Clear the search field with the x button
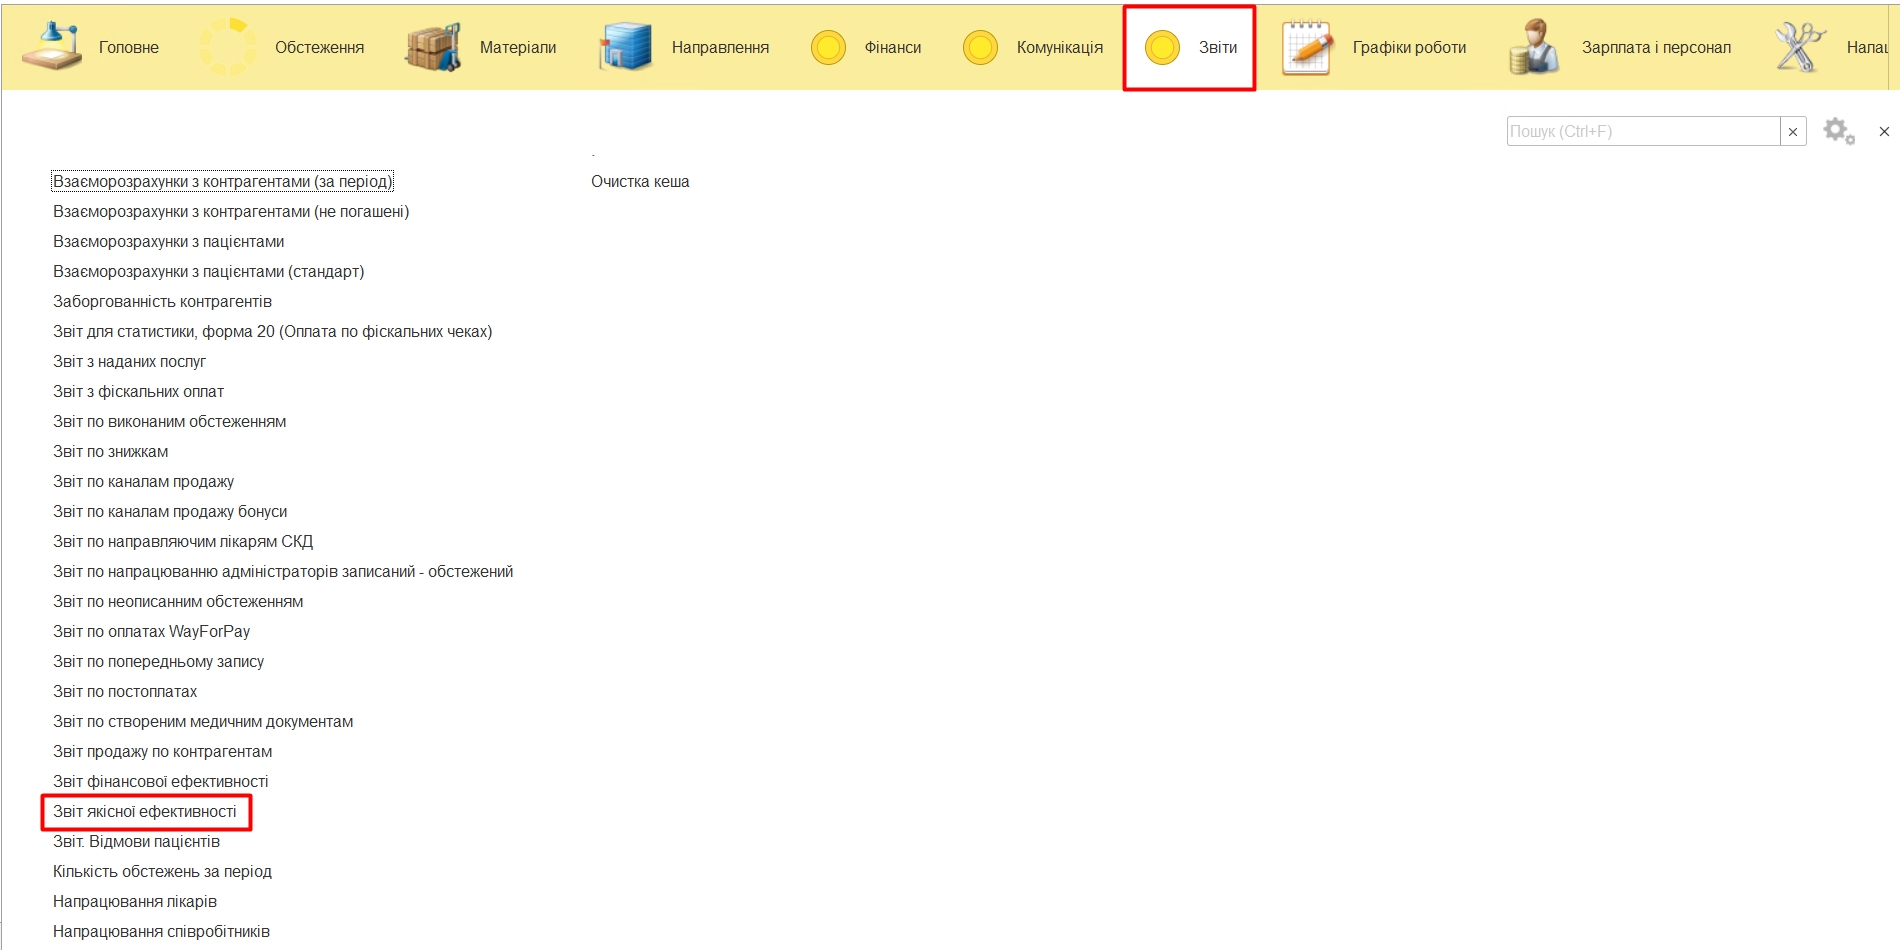Screen dimensions: 1900x950 [1793, 132]
